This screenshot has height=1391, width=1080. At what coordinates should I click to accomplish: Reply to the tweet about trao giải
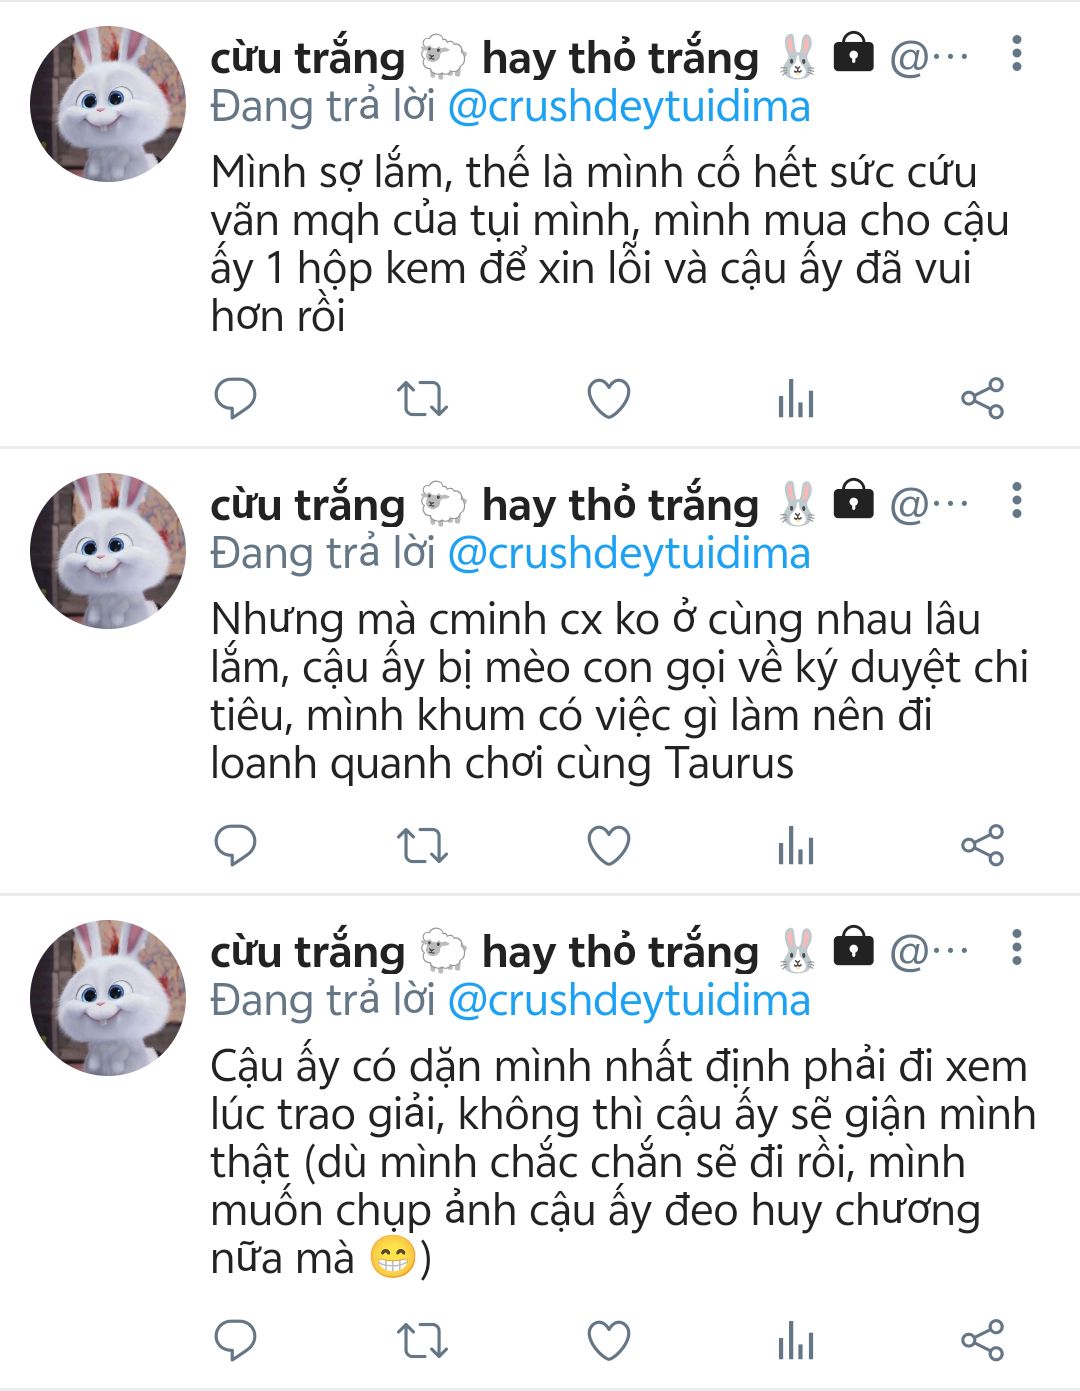[236, 1340]
